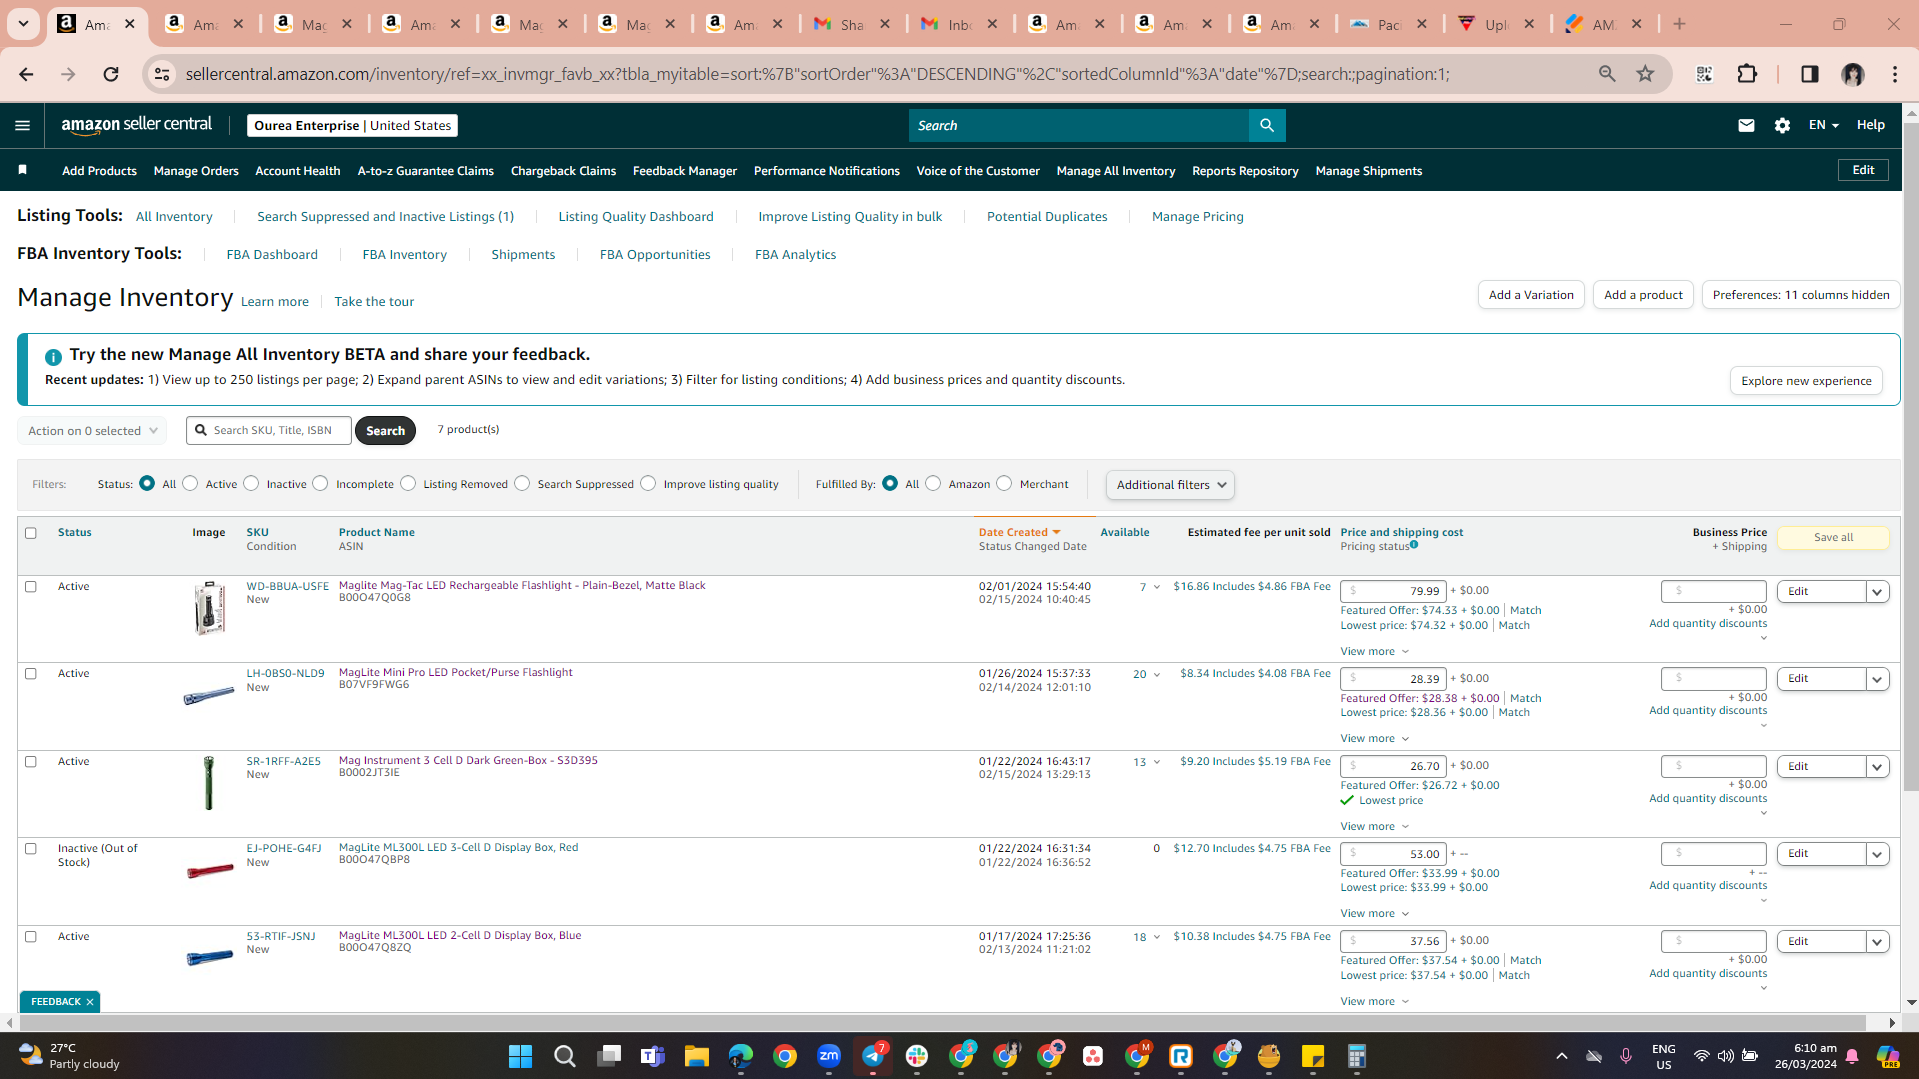The height and width of the screenshot is (1079, 1919).
Task: Select the Listing Removed radio button
Action: 408,483
